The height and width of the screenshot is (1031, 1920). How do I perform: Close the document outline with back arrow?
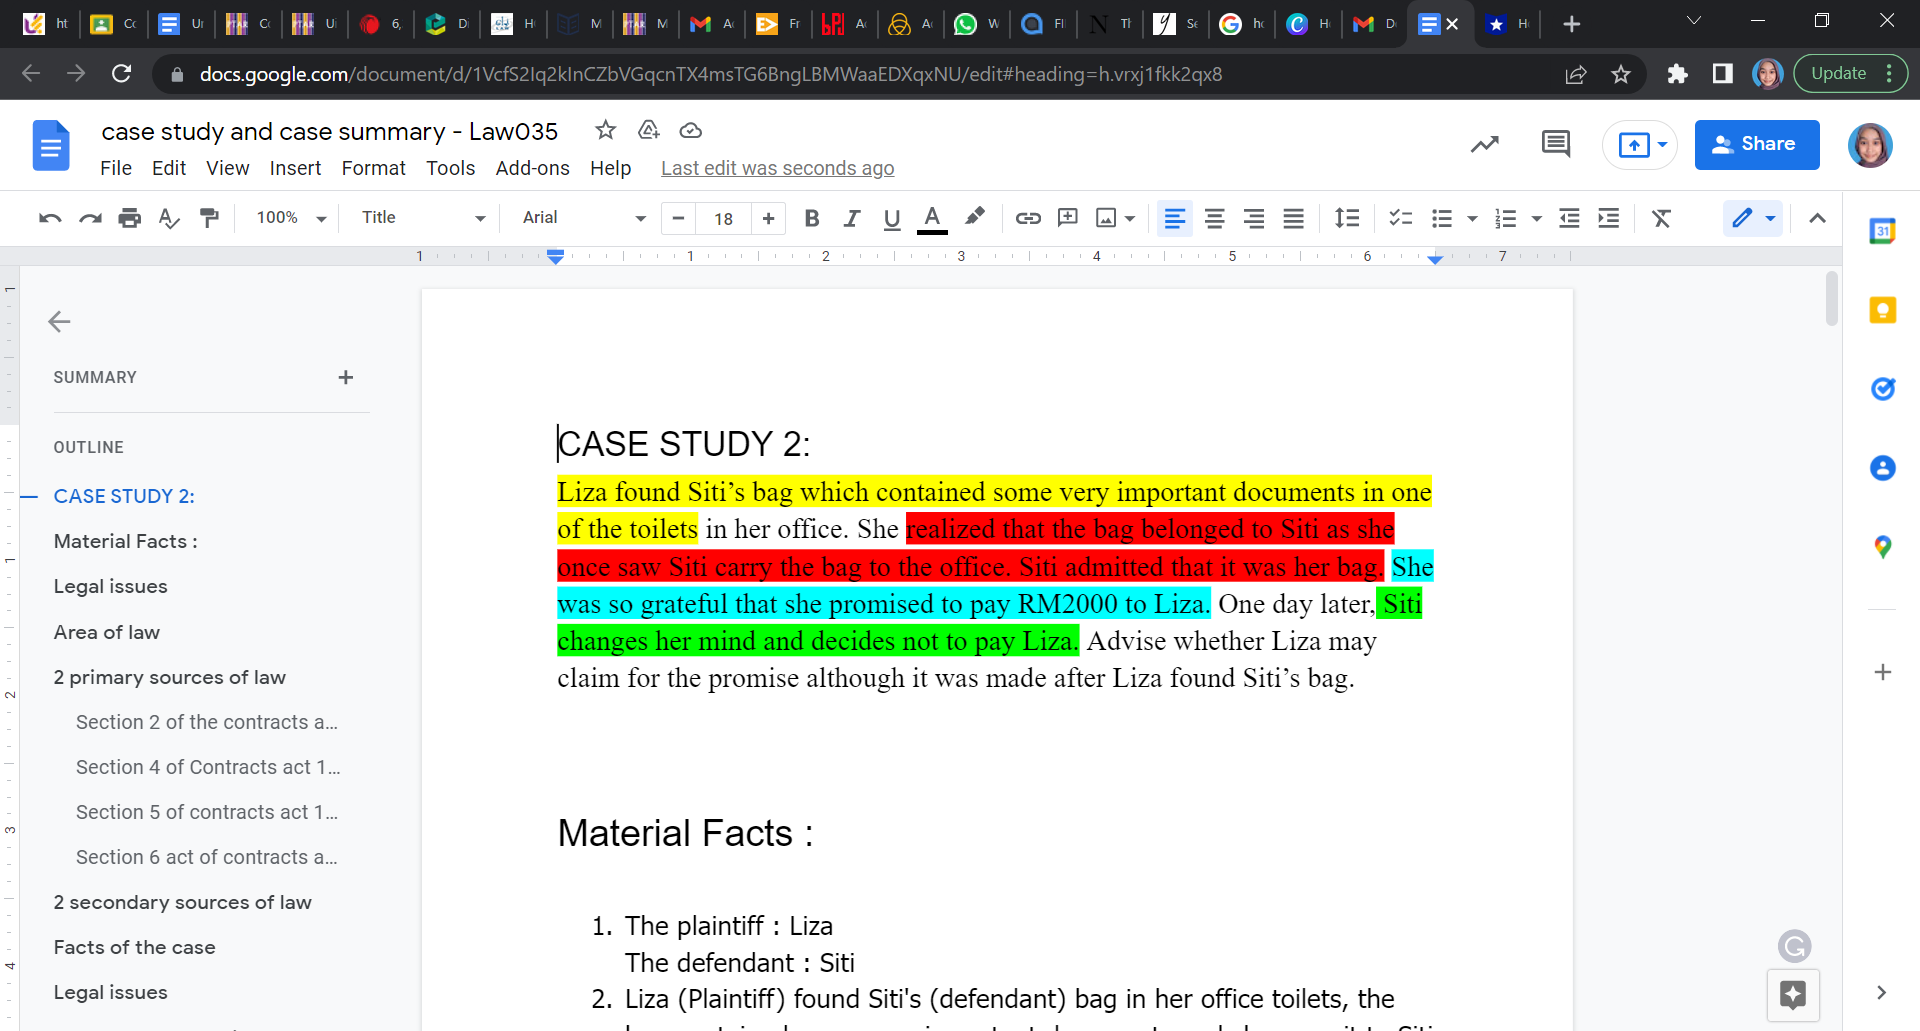(59, 321)
